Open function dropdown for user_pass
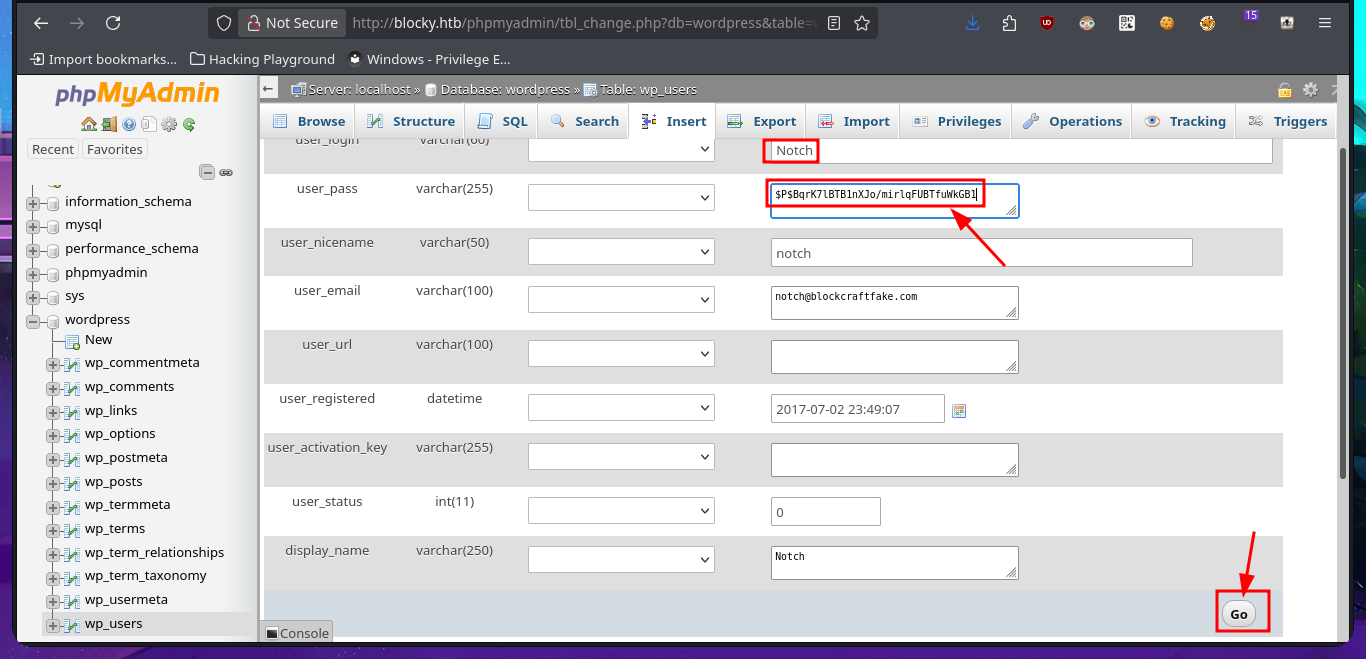1366x659 pixels. coord(621,198)
